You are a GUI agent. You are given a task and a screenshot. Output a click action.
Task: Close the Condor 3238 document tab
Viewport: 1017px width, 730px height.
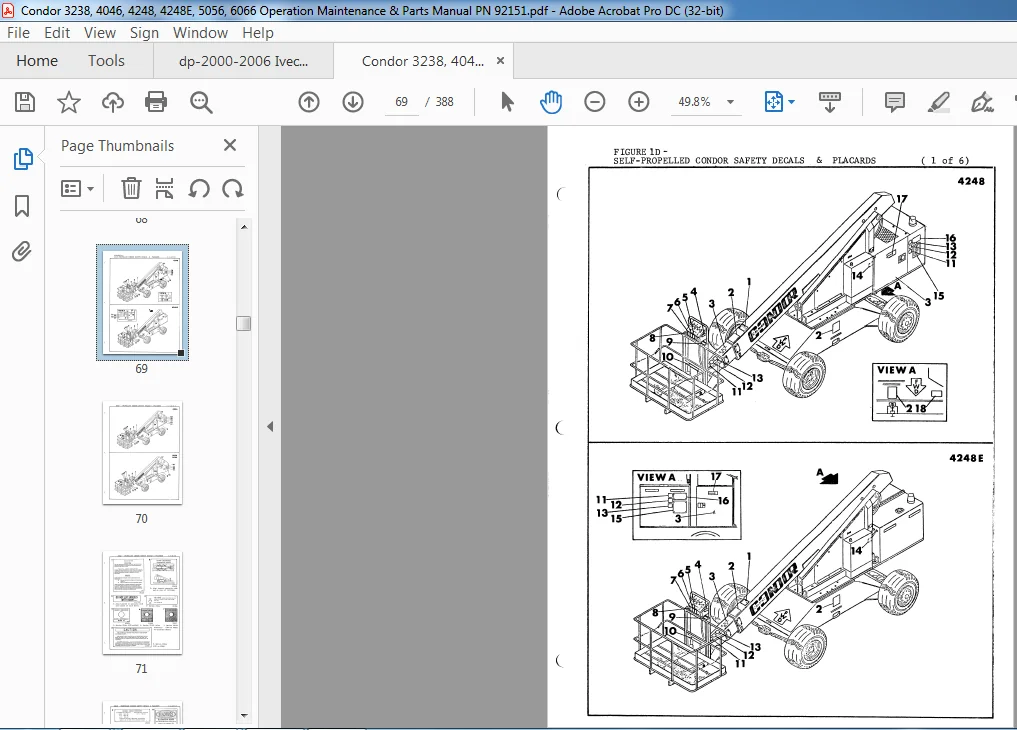[x=500, y=60]
